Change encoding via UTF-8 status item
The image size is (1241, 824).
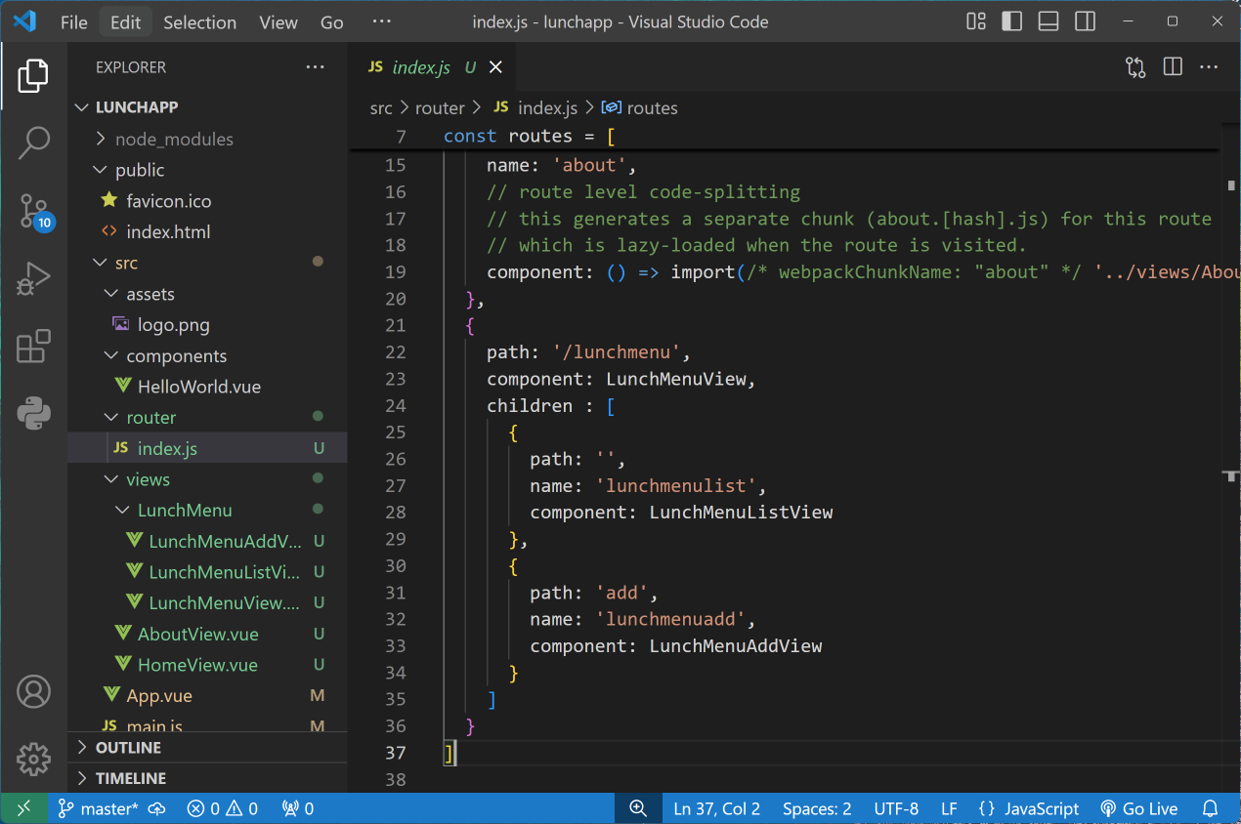pyautogui.click(x=896, y=808)
